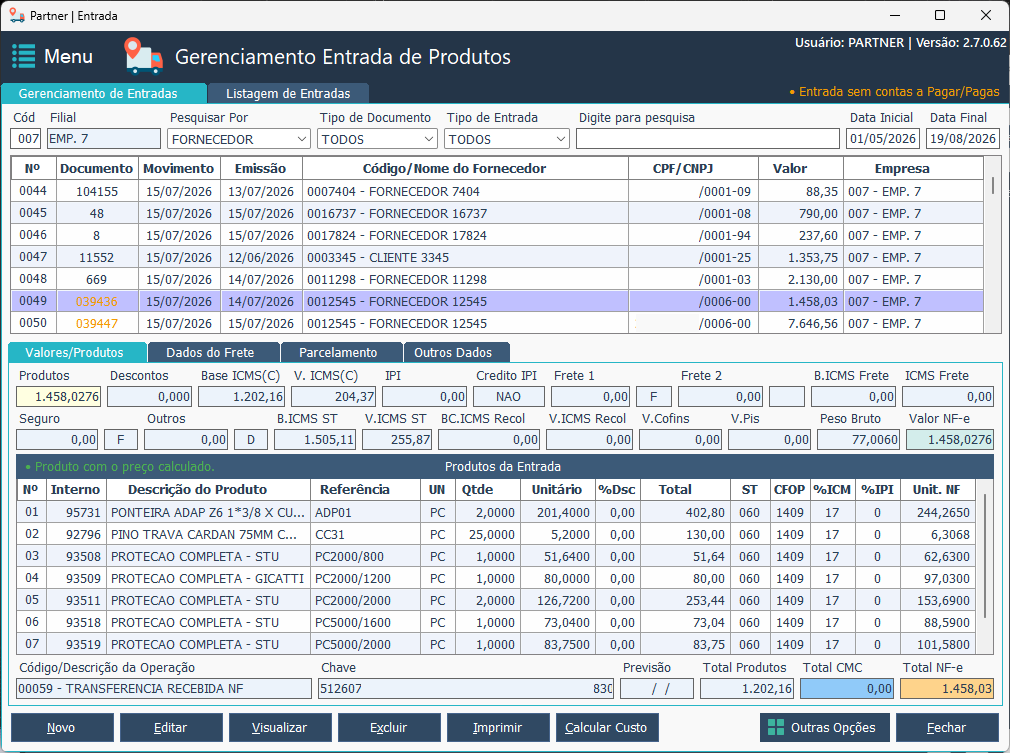Click the grid icon on Outras Opções
This screenshot has width=1010, height=753.
tap(776, 727)
